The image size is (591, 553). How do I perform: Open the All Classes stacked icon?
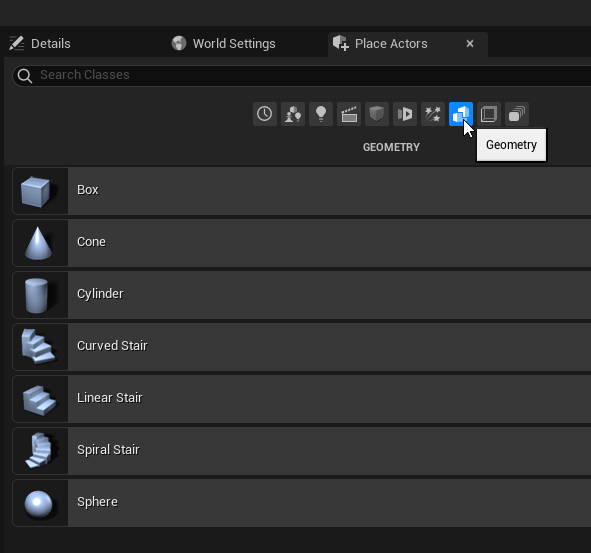517,114
